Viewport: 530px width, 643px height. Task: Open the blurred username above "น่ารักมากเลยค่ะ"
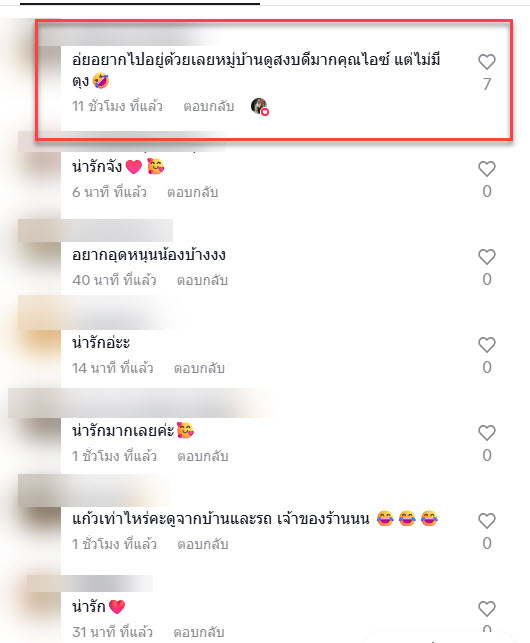pyautogui.click(x=137, y=403)
